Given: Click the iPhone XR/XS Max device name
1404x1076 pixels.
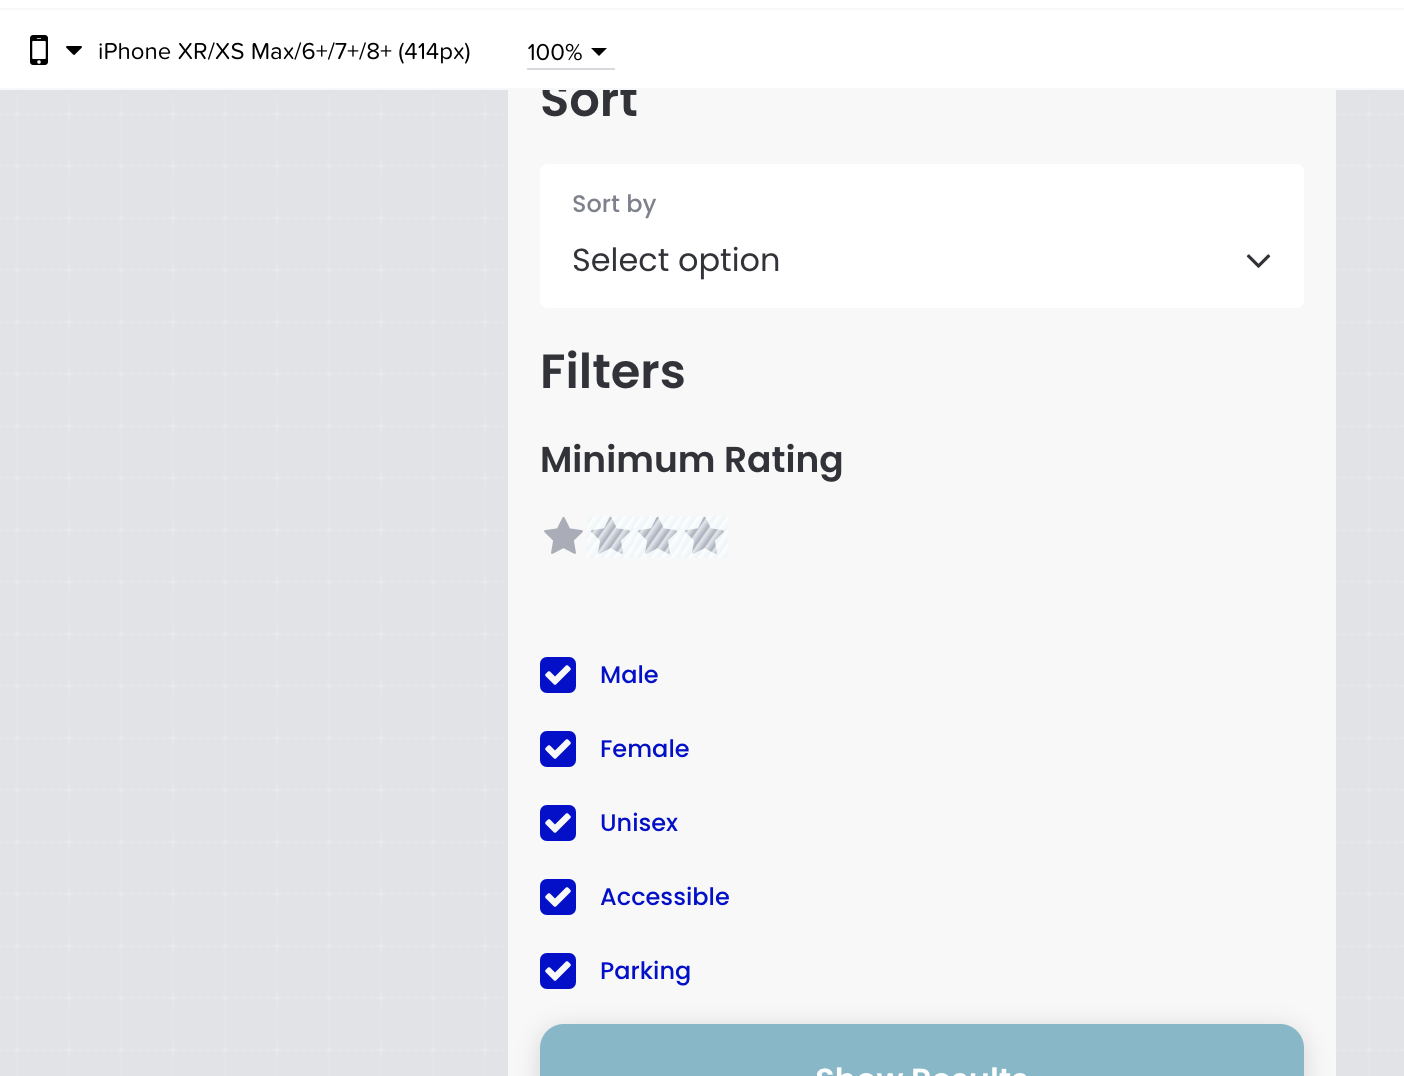Looking at the screenshot, I should 284,51.
